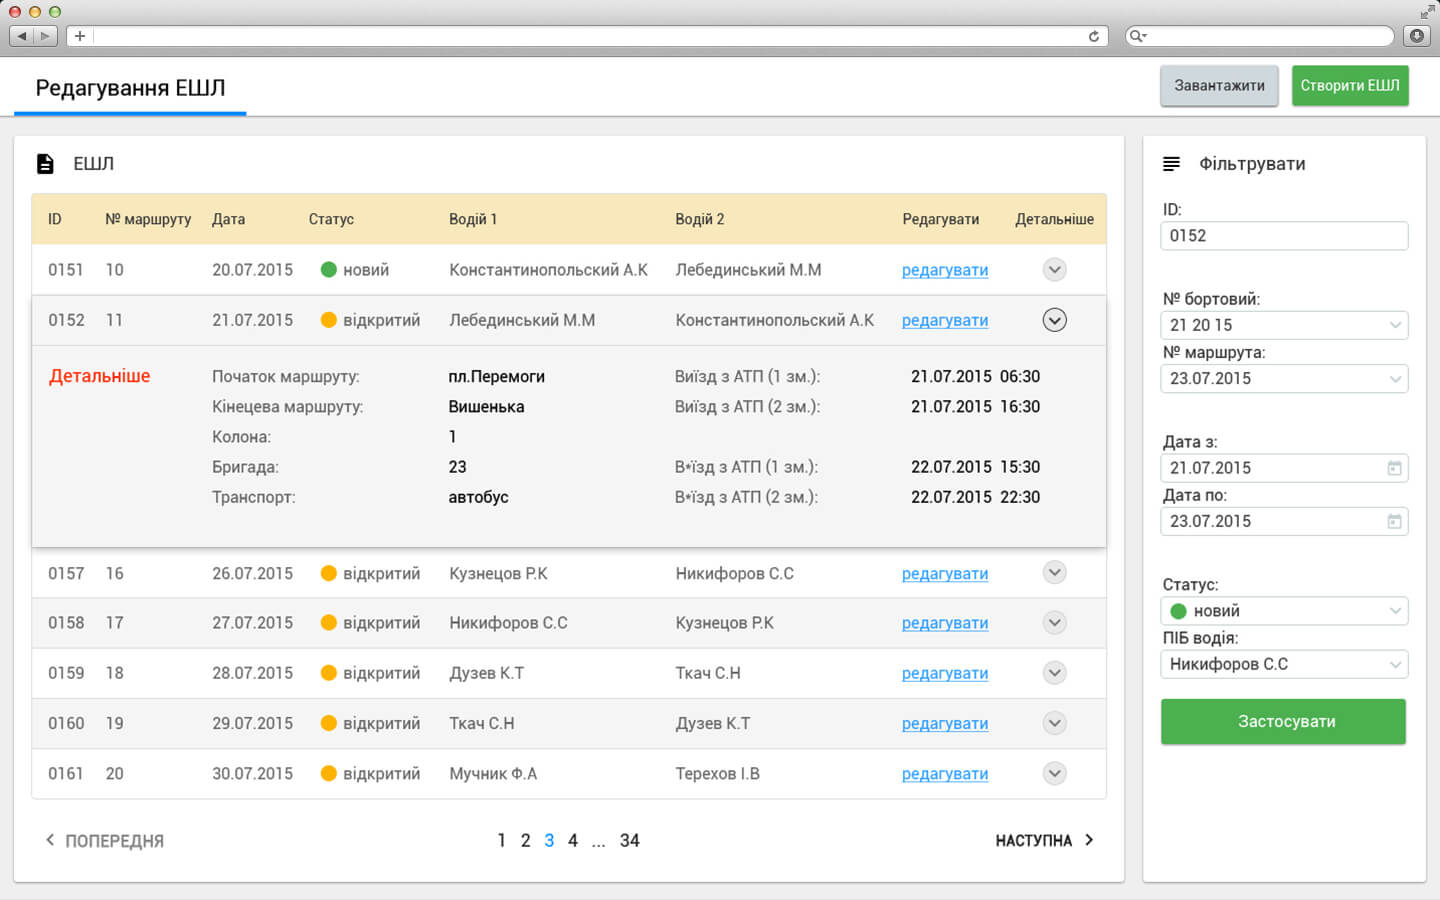1440x900 pixels.
Task: Click the пл.Перемоги route start value
Action: pos(496,376)
